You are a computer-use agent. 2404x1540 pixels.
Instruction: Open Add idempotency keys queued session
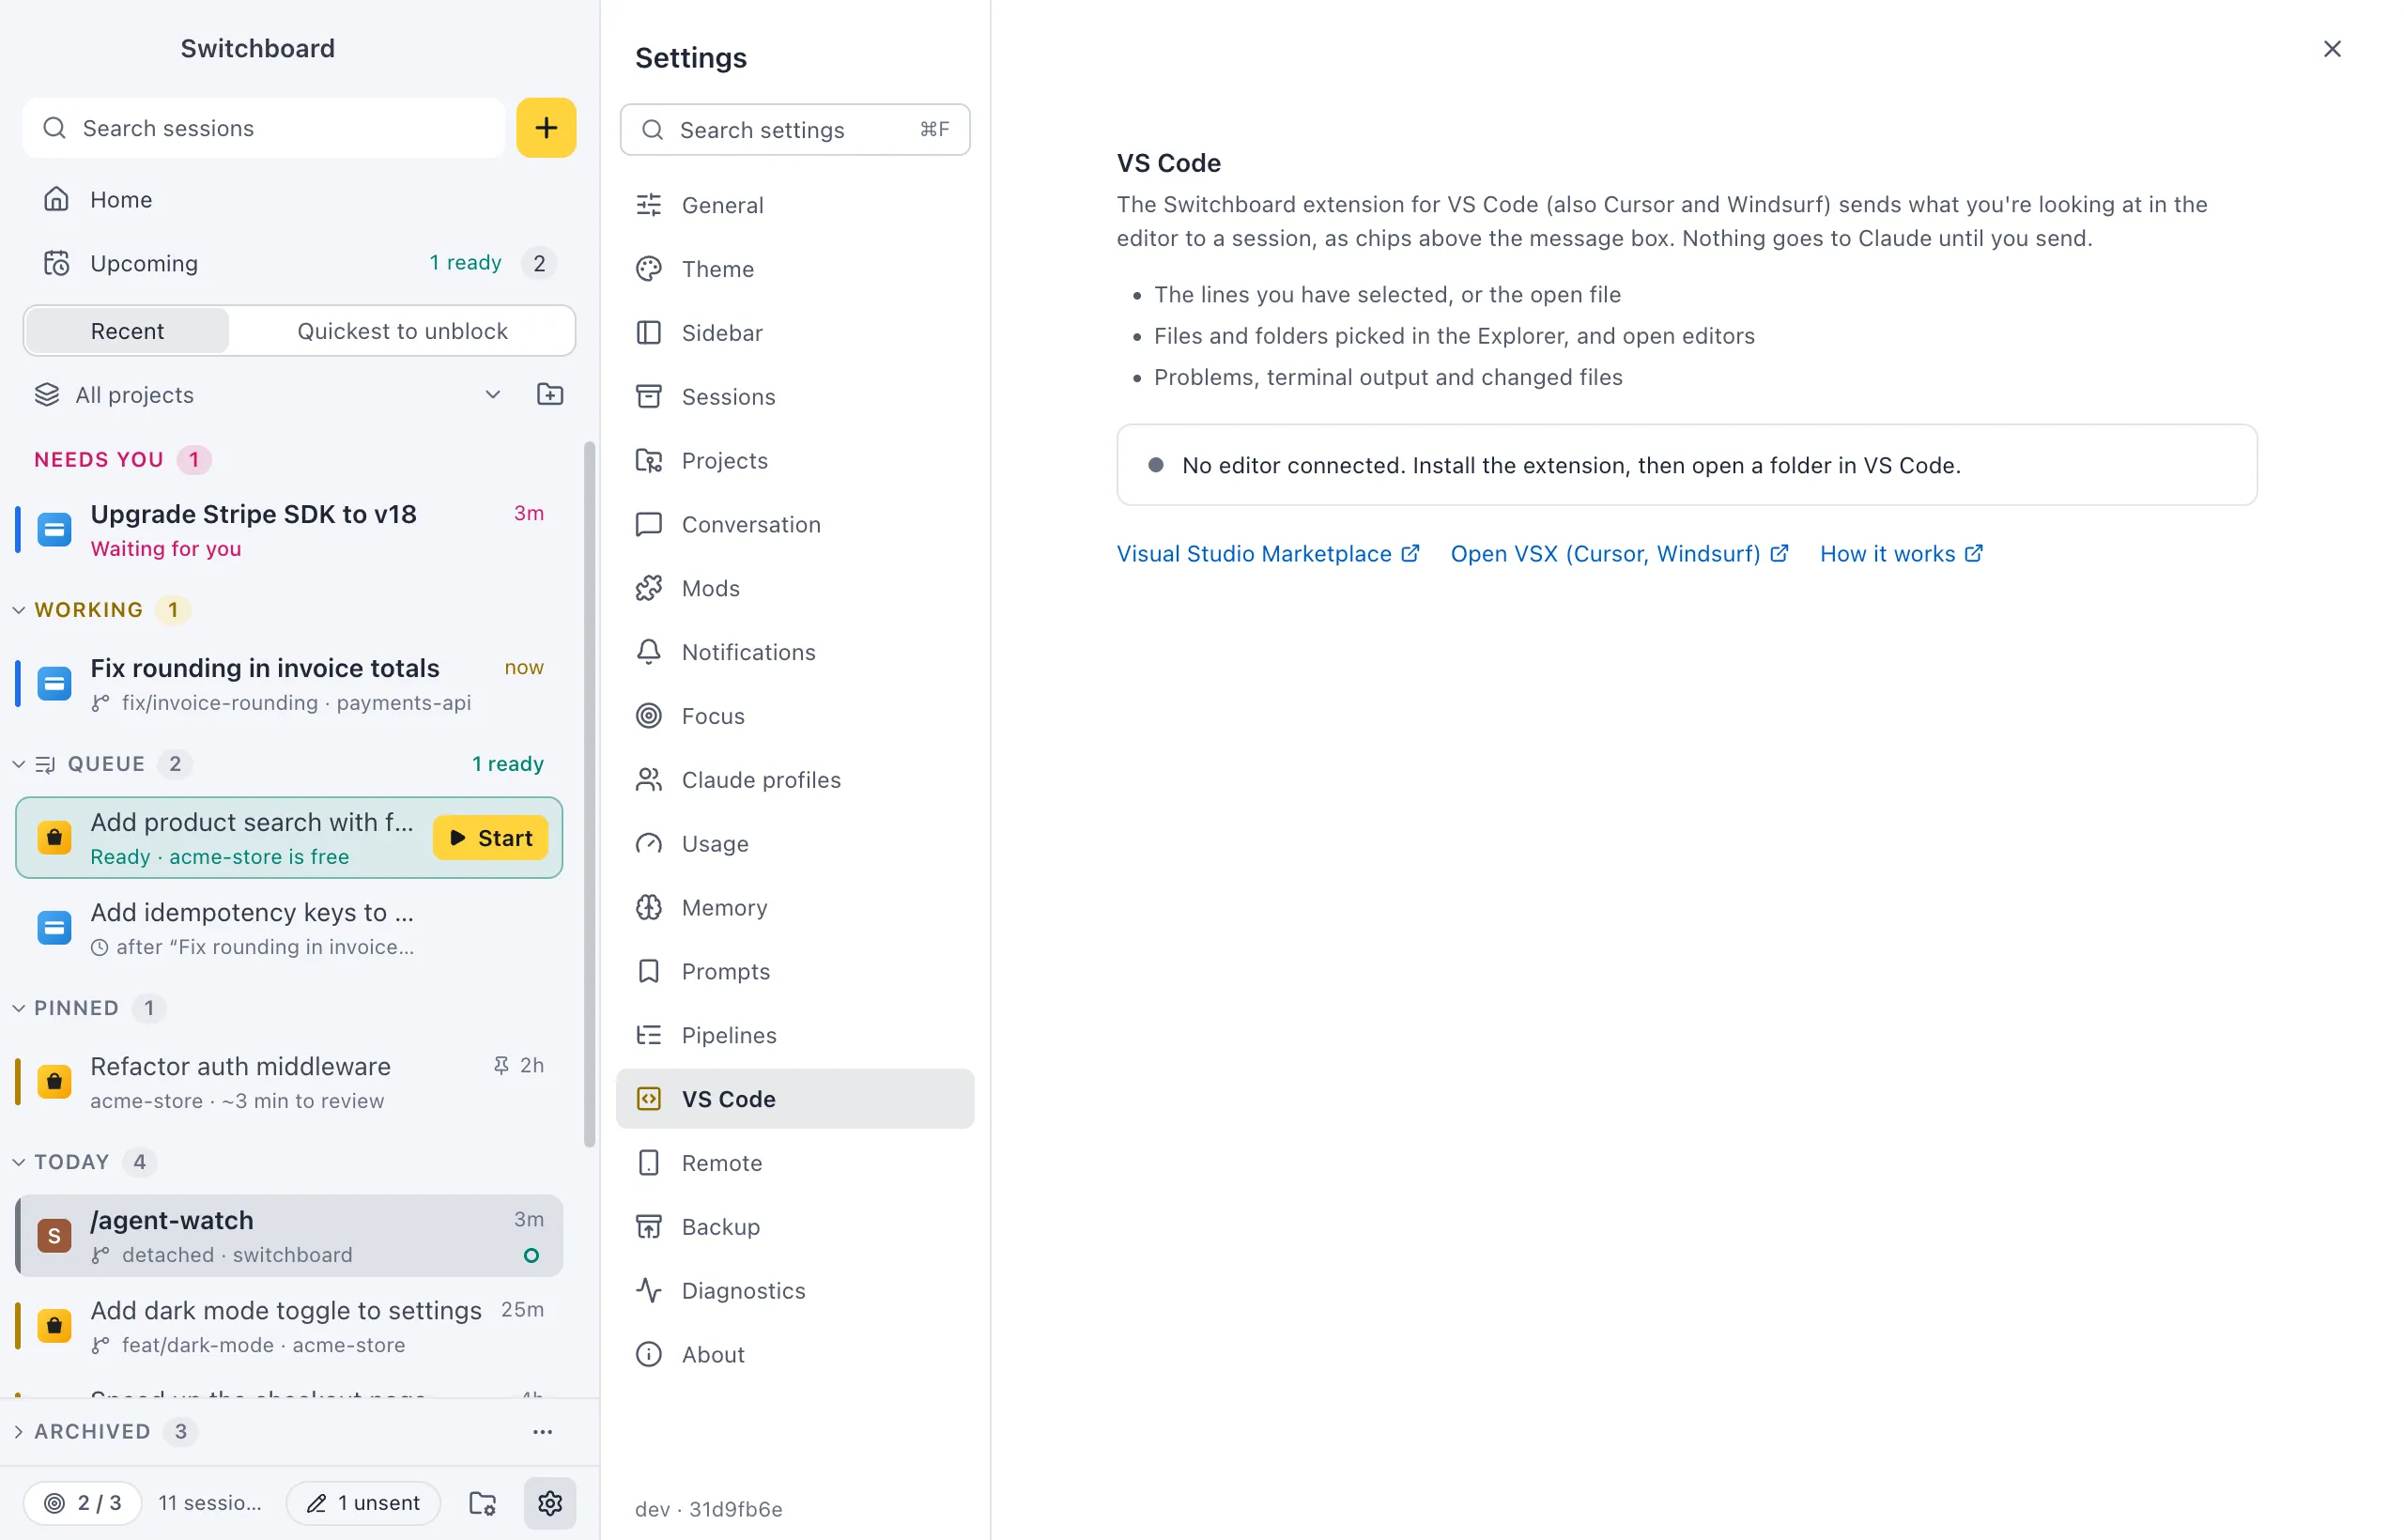coord(289,928)
